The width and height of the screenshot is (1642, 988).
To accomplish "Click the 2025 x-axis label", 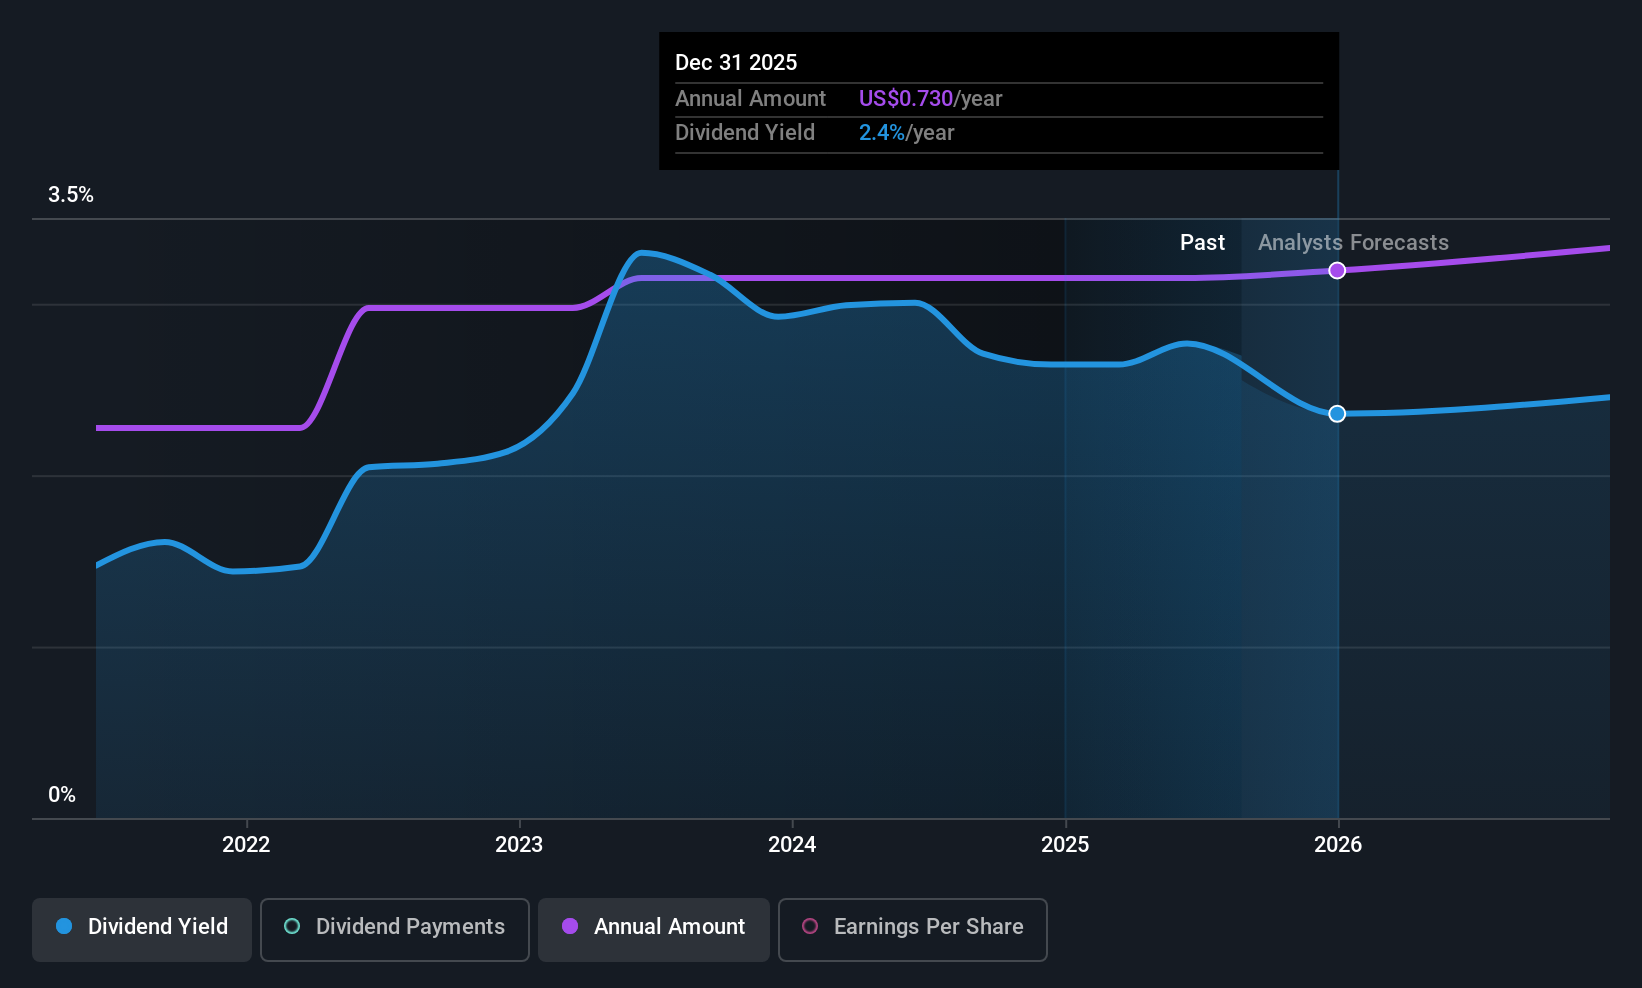I will 1065,845.
